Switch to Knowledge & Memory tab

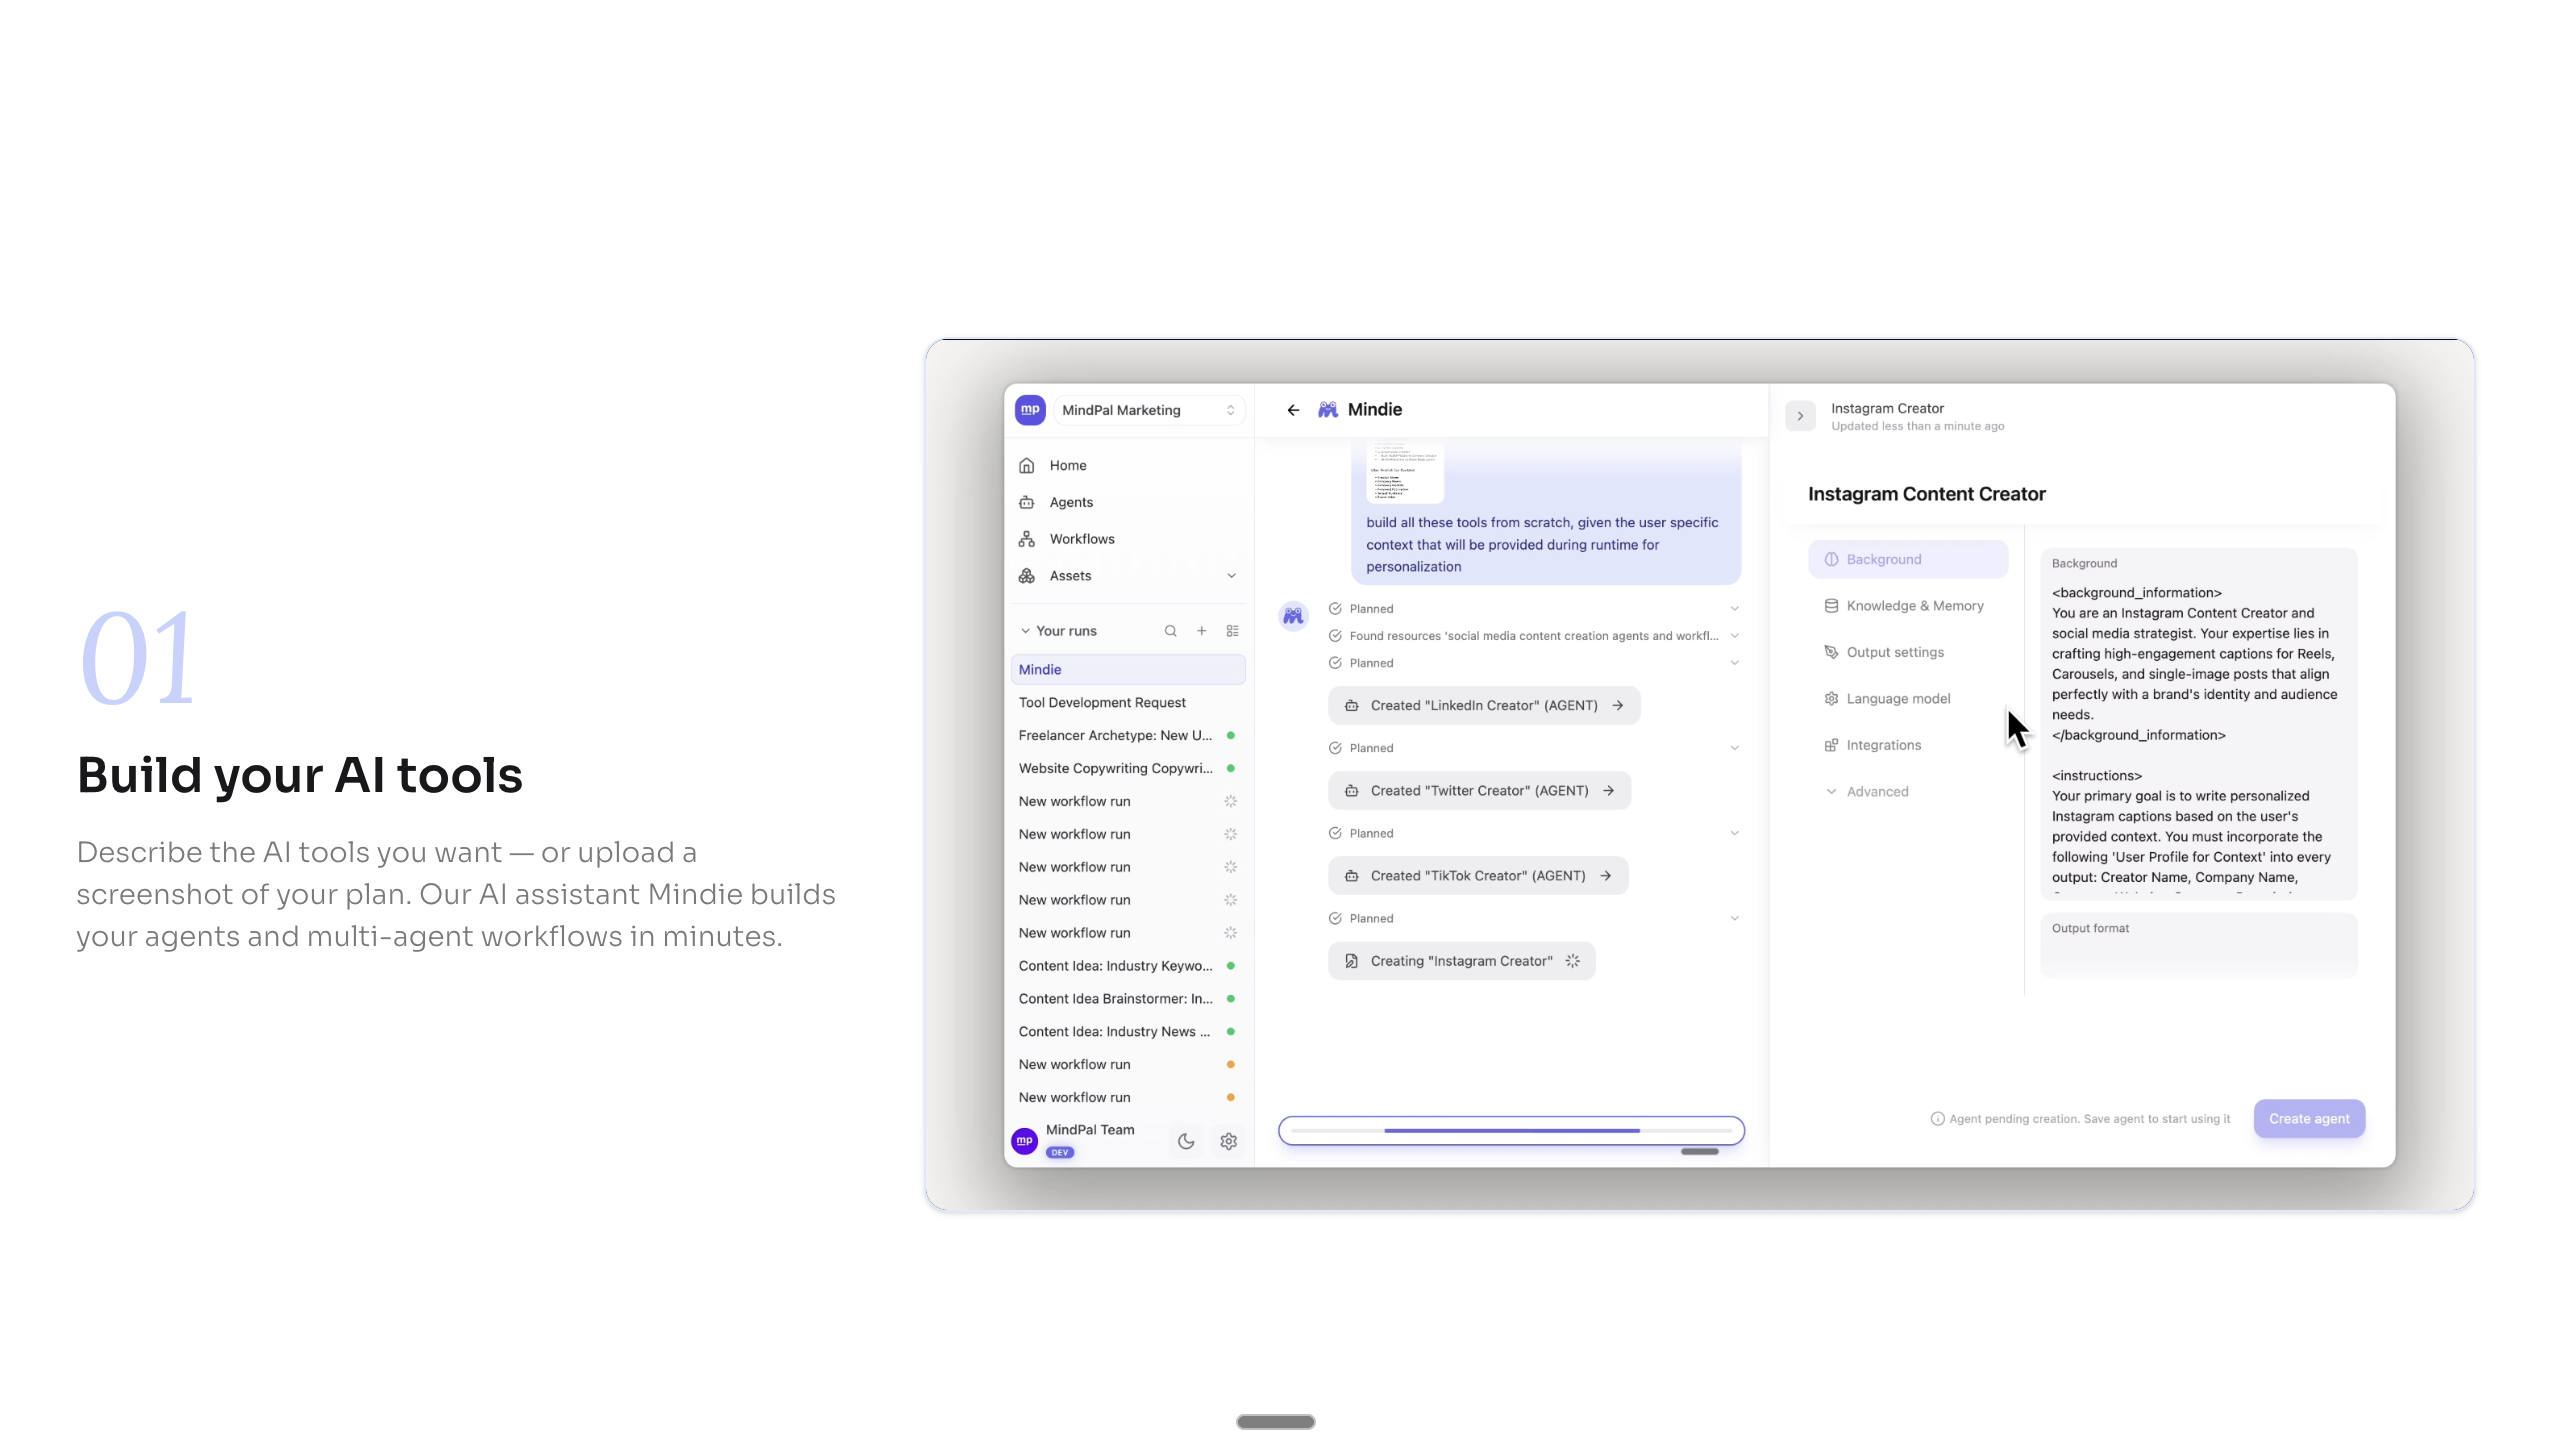[1914, 606]
